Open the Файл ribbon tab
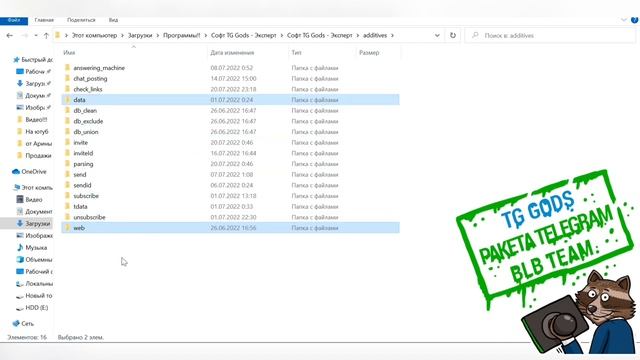The height and width of the screenshot is (360, 640). pyautogui.click(x=14, y=20)
